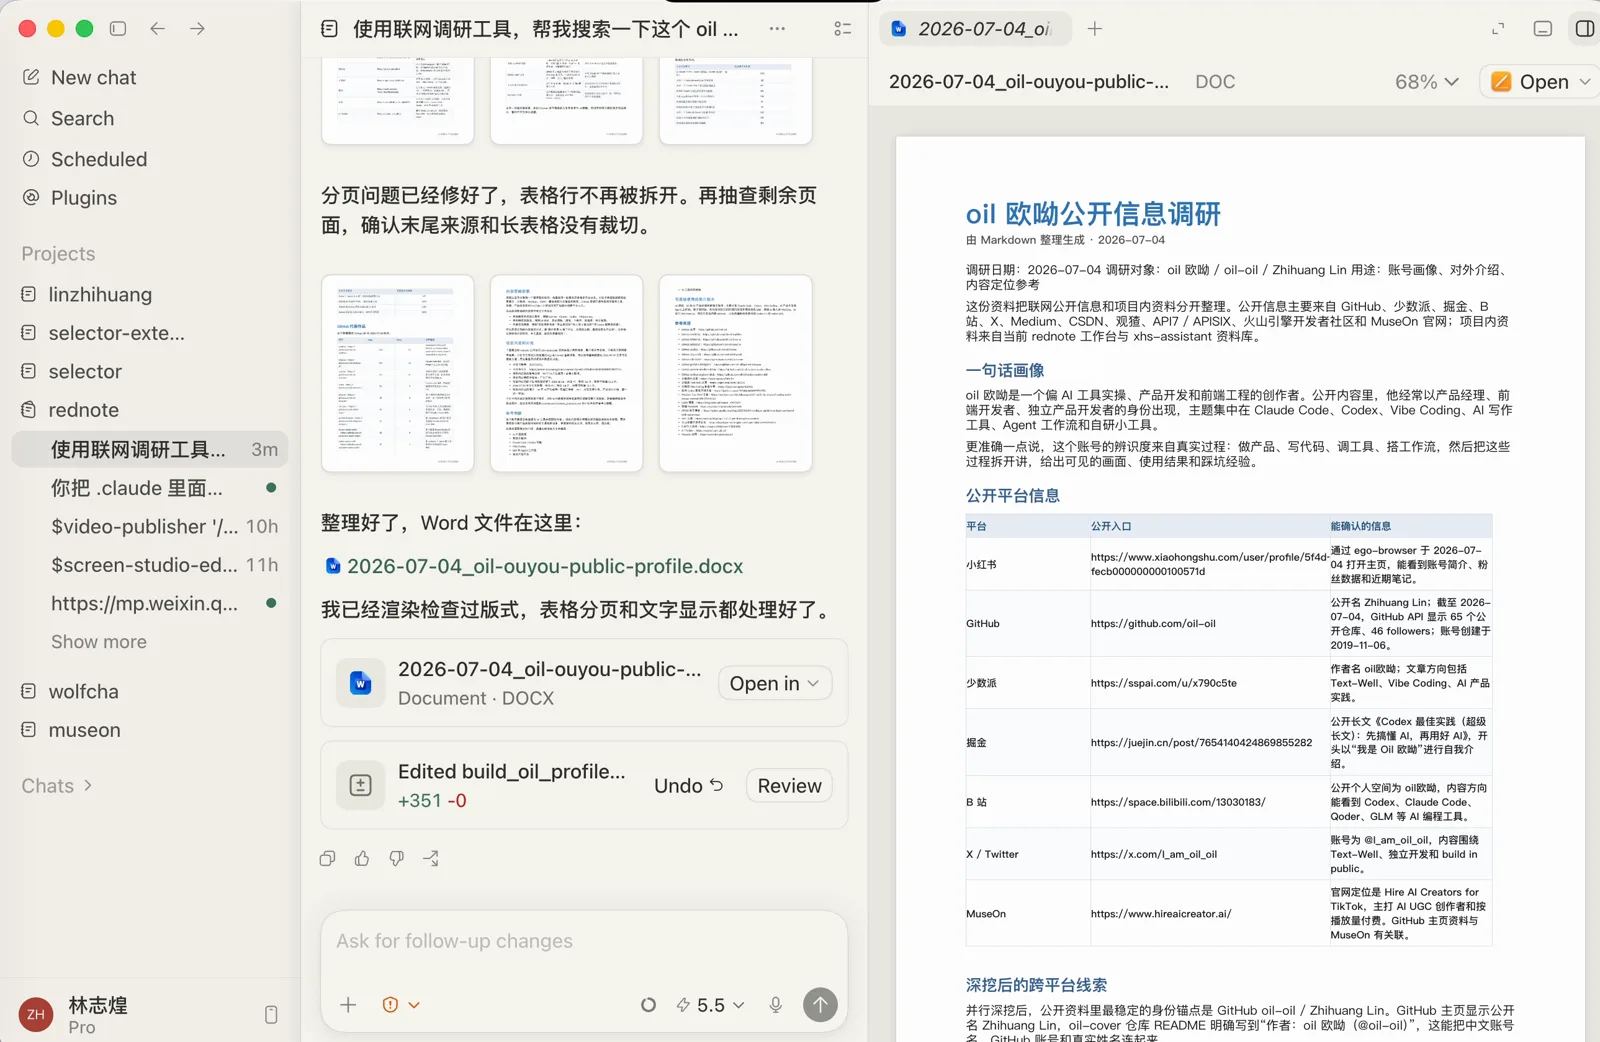Review the build_oil_profile changes

(x=790, y=786)
